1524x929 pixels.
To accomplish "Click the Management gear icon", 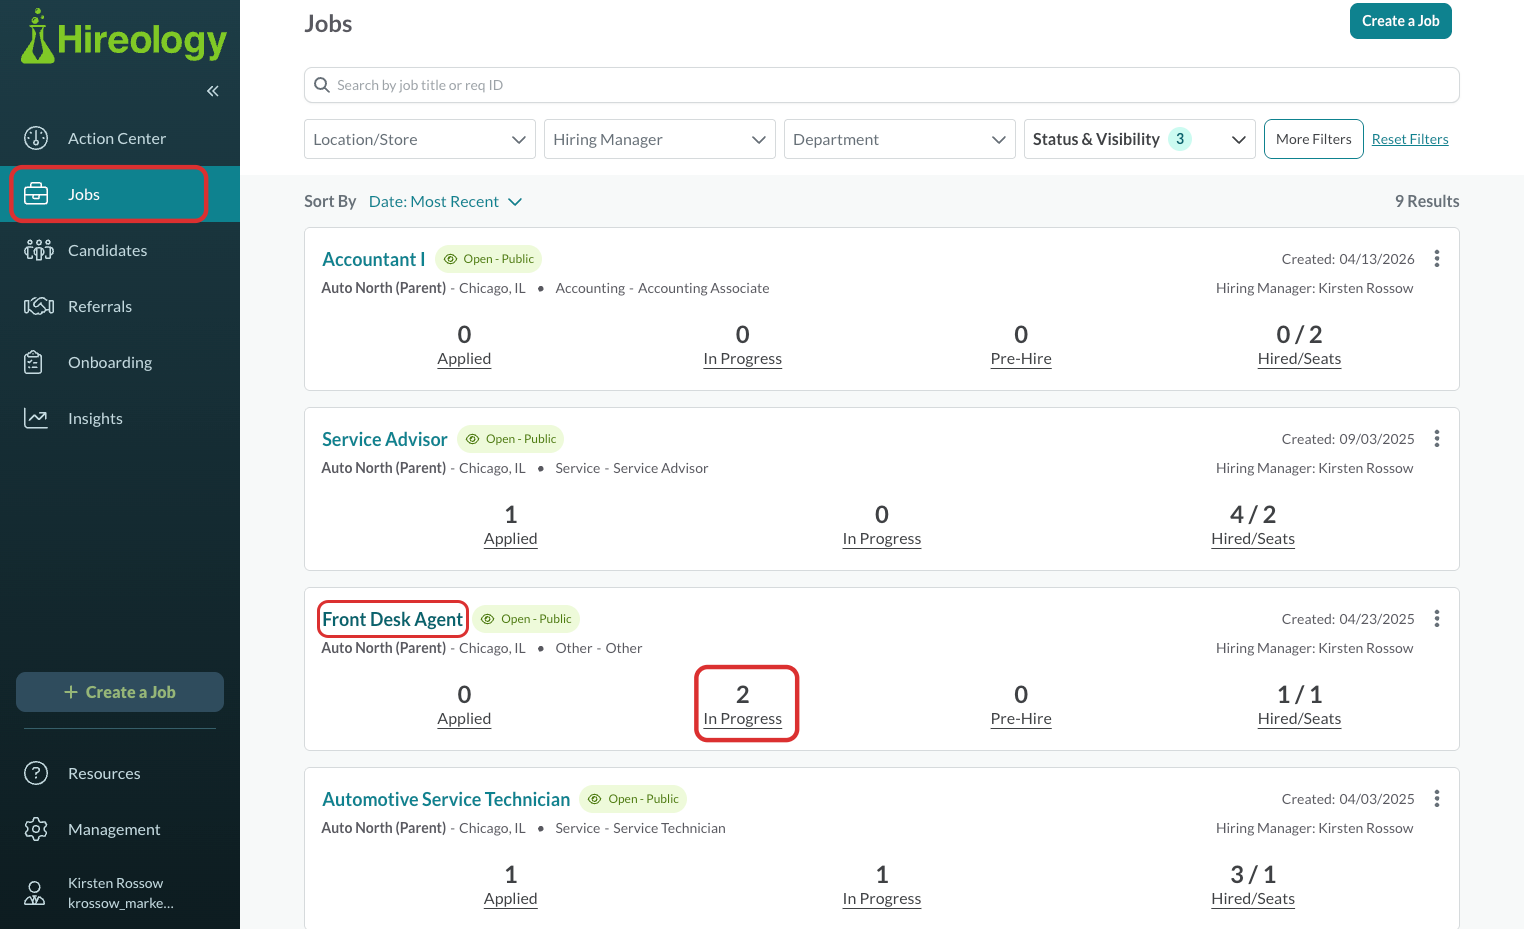I will pos(36,829).
